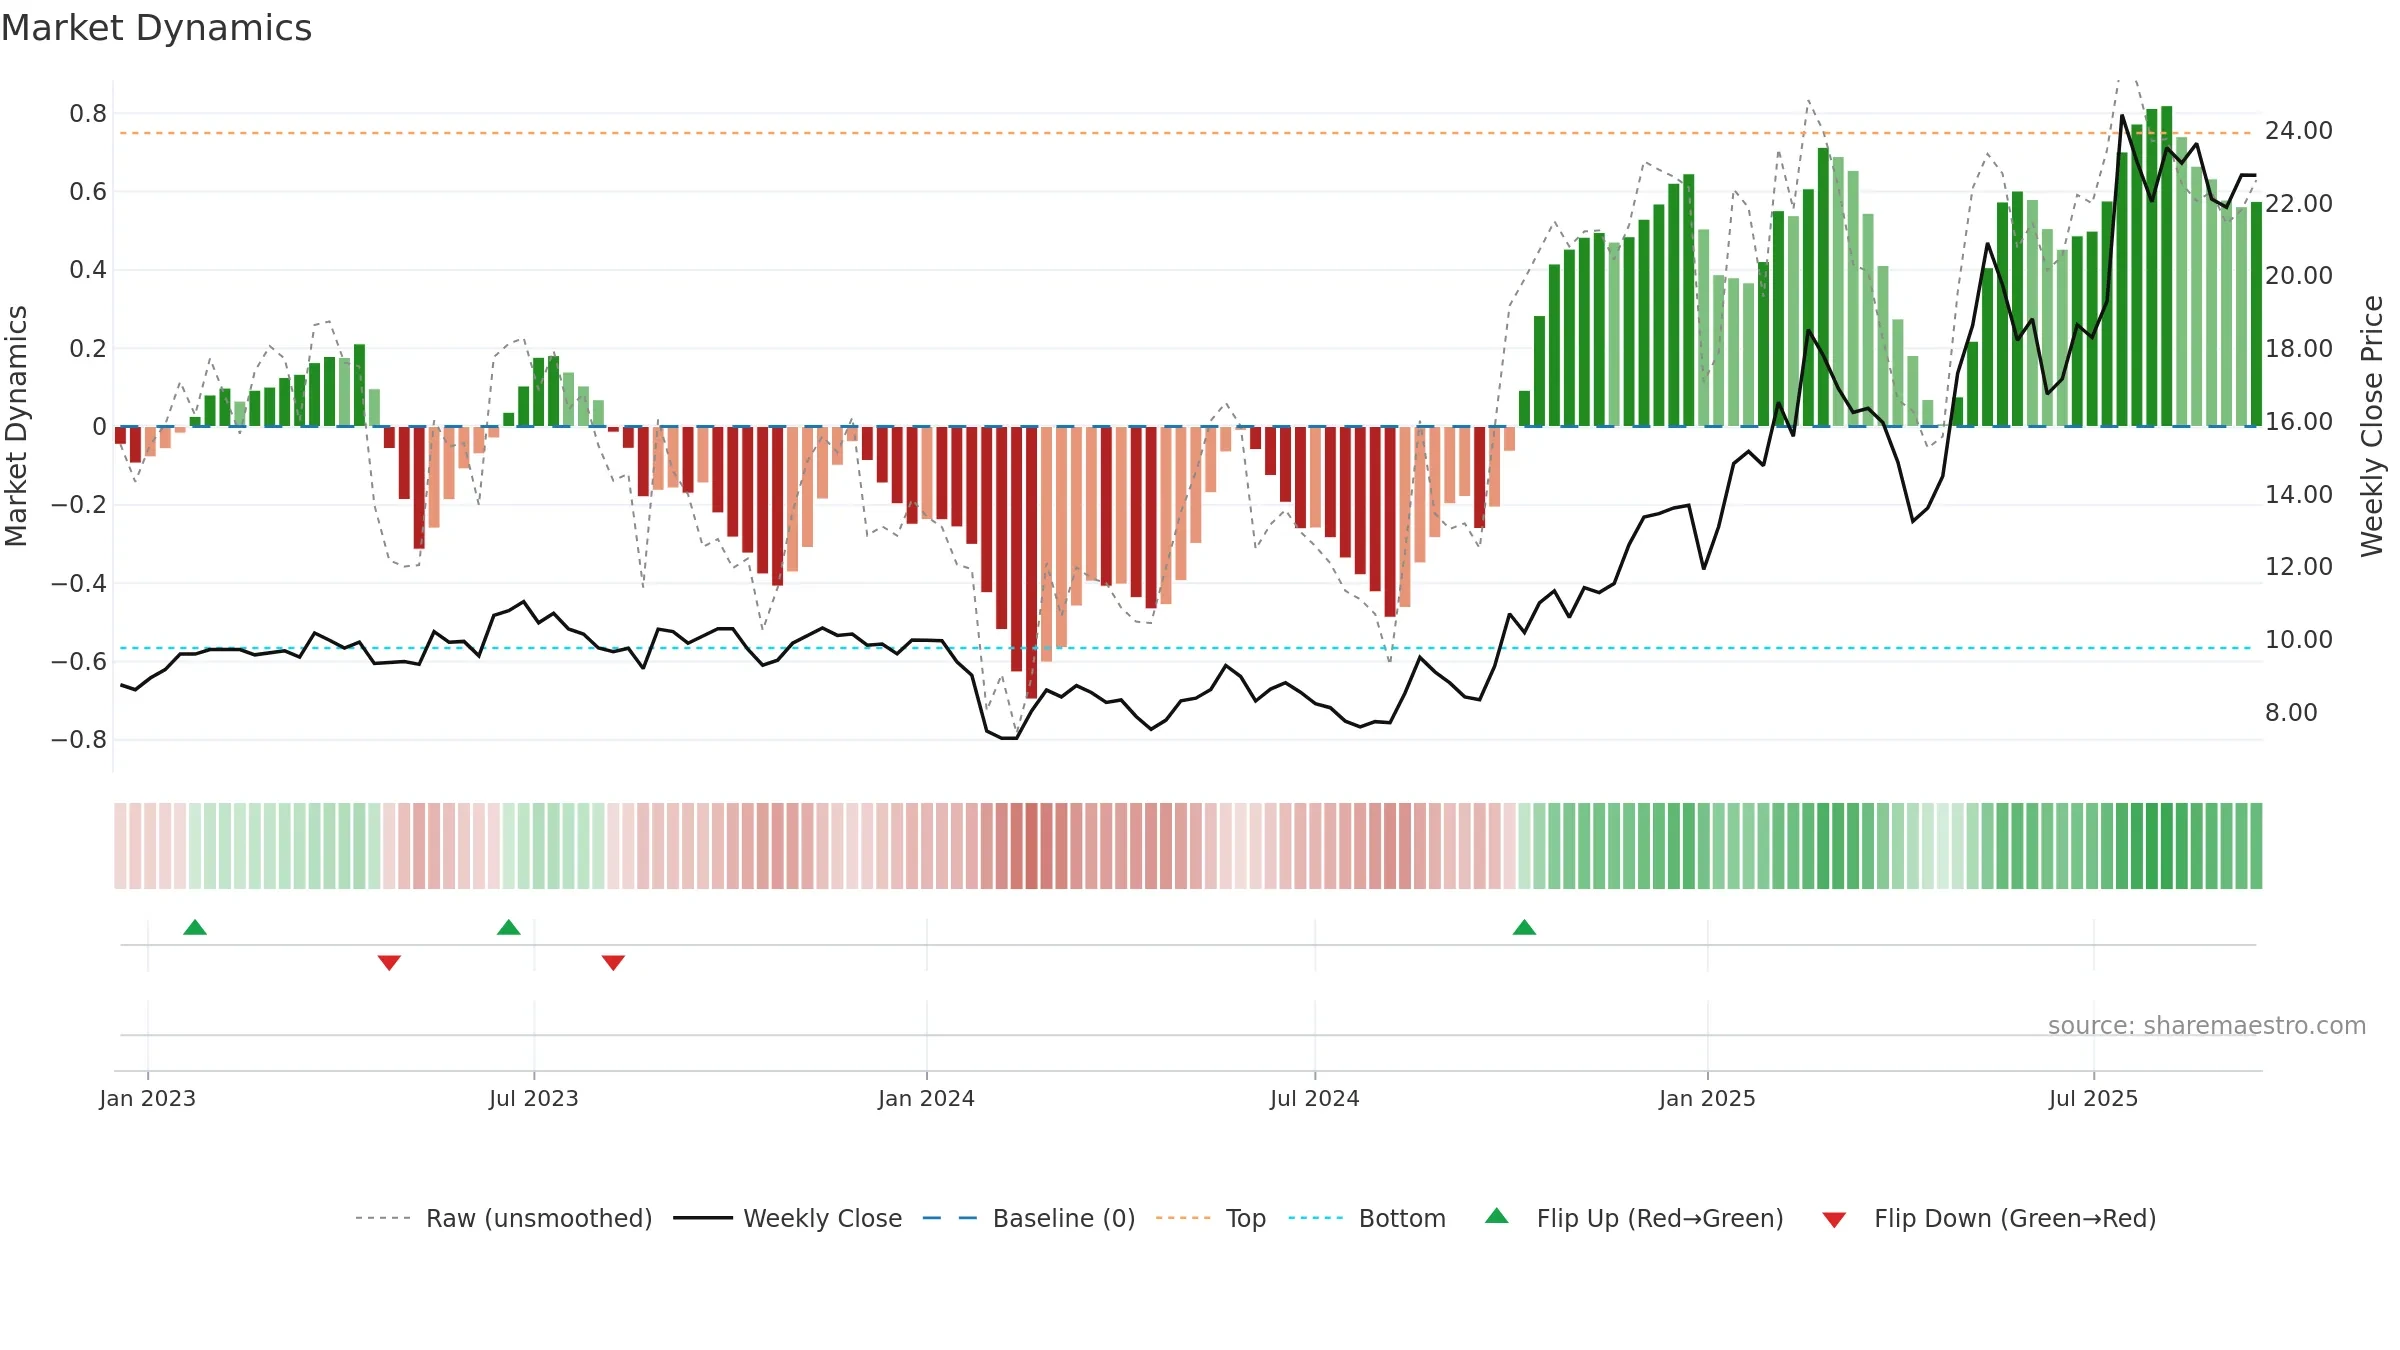Click the Jan 2025 x-axis label
This screenshot has width=2400, height=1350.
tap(1708, 1098)
